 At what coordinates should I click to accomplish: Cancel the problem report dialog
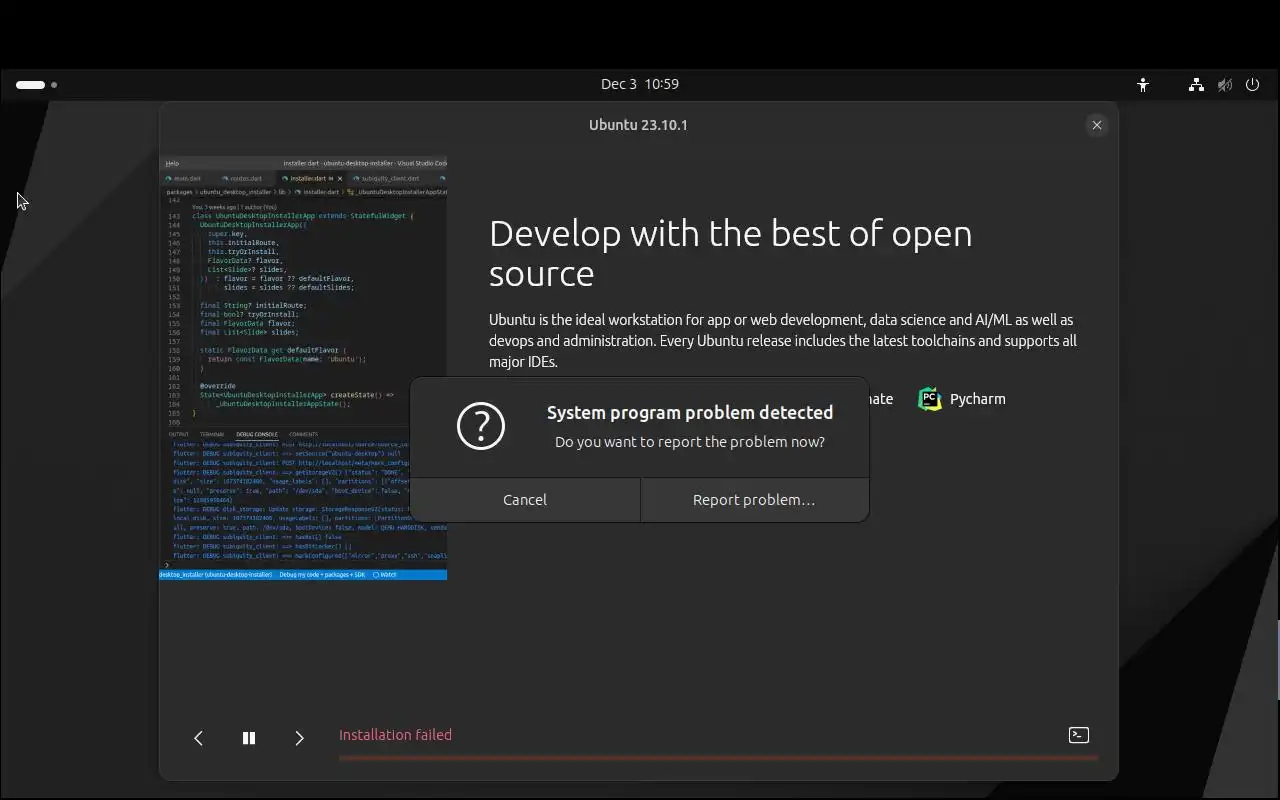(525, 500)
